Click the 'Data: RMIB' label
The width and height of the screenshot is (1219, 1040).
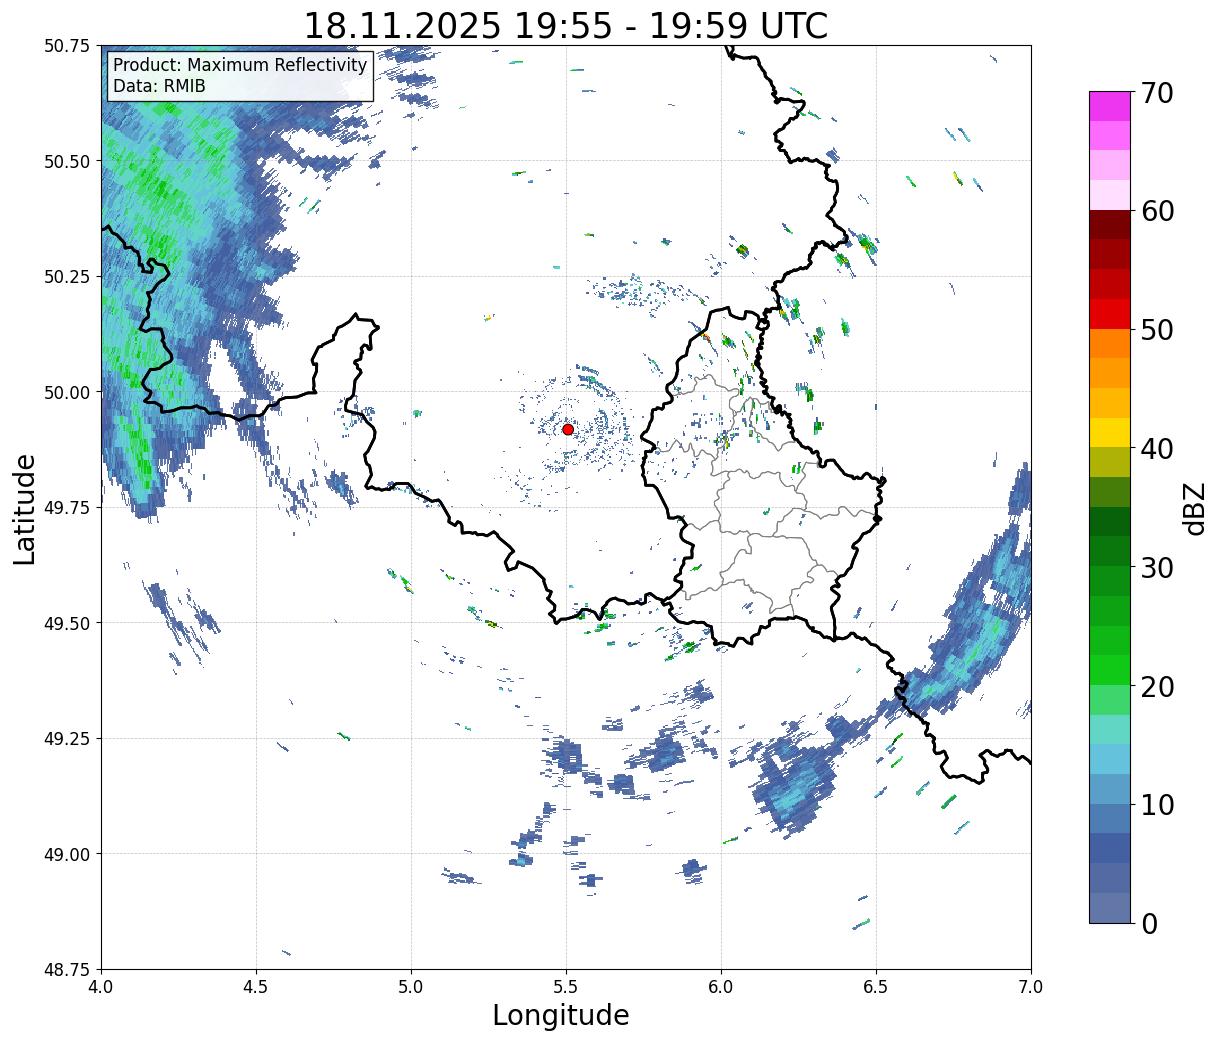(159, 86)
